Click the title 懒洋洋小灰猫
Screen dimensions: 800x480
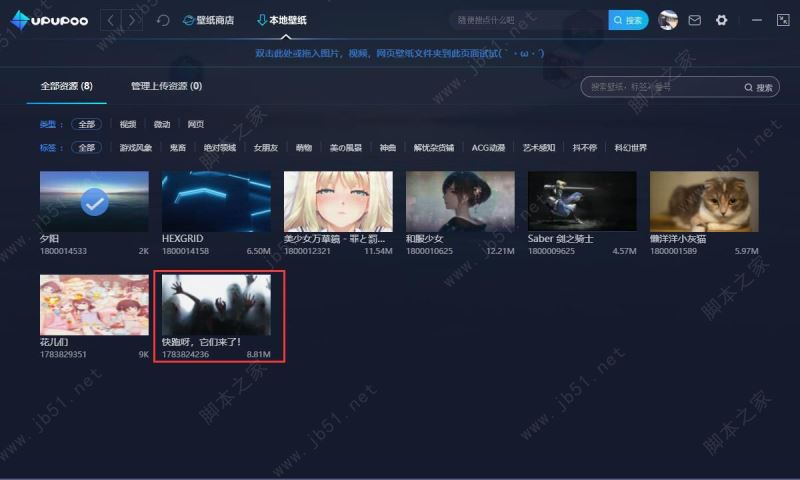678,238
